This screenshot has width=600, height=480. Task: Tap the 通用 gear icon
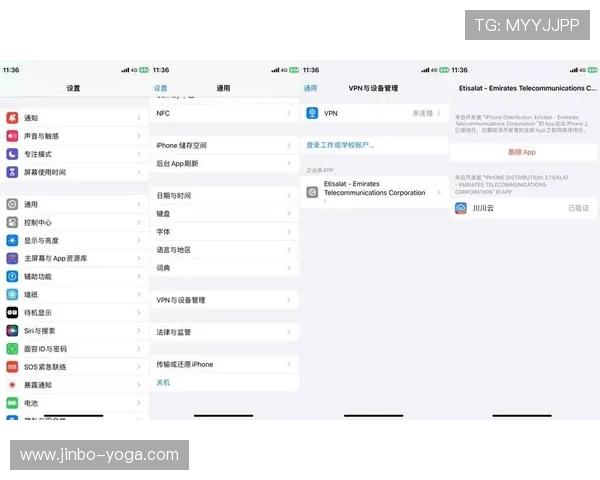(x=12, y=204)
